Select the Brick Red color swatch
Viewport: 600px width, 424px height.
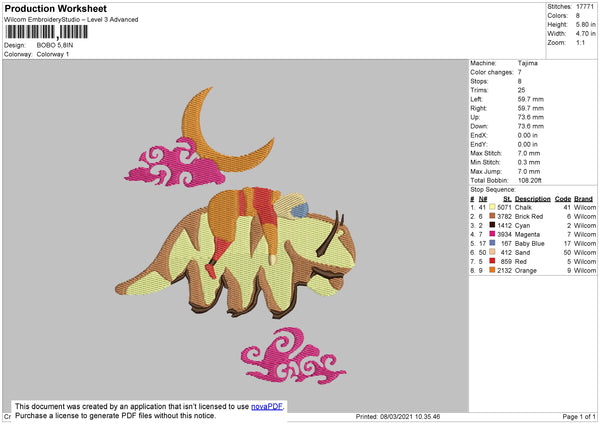492,216
